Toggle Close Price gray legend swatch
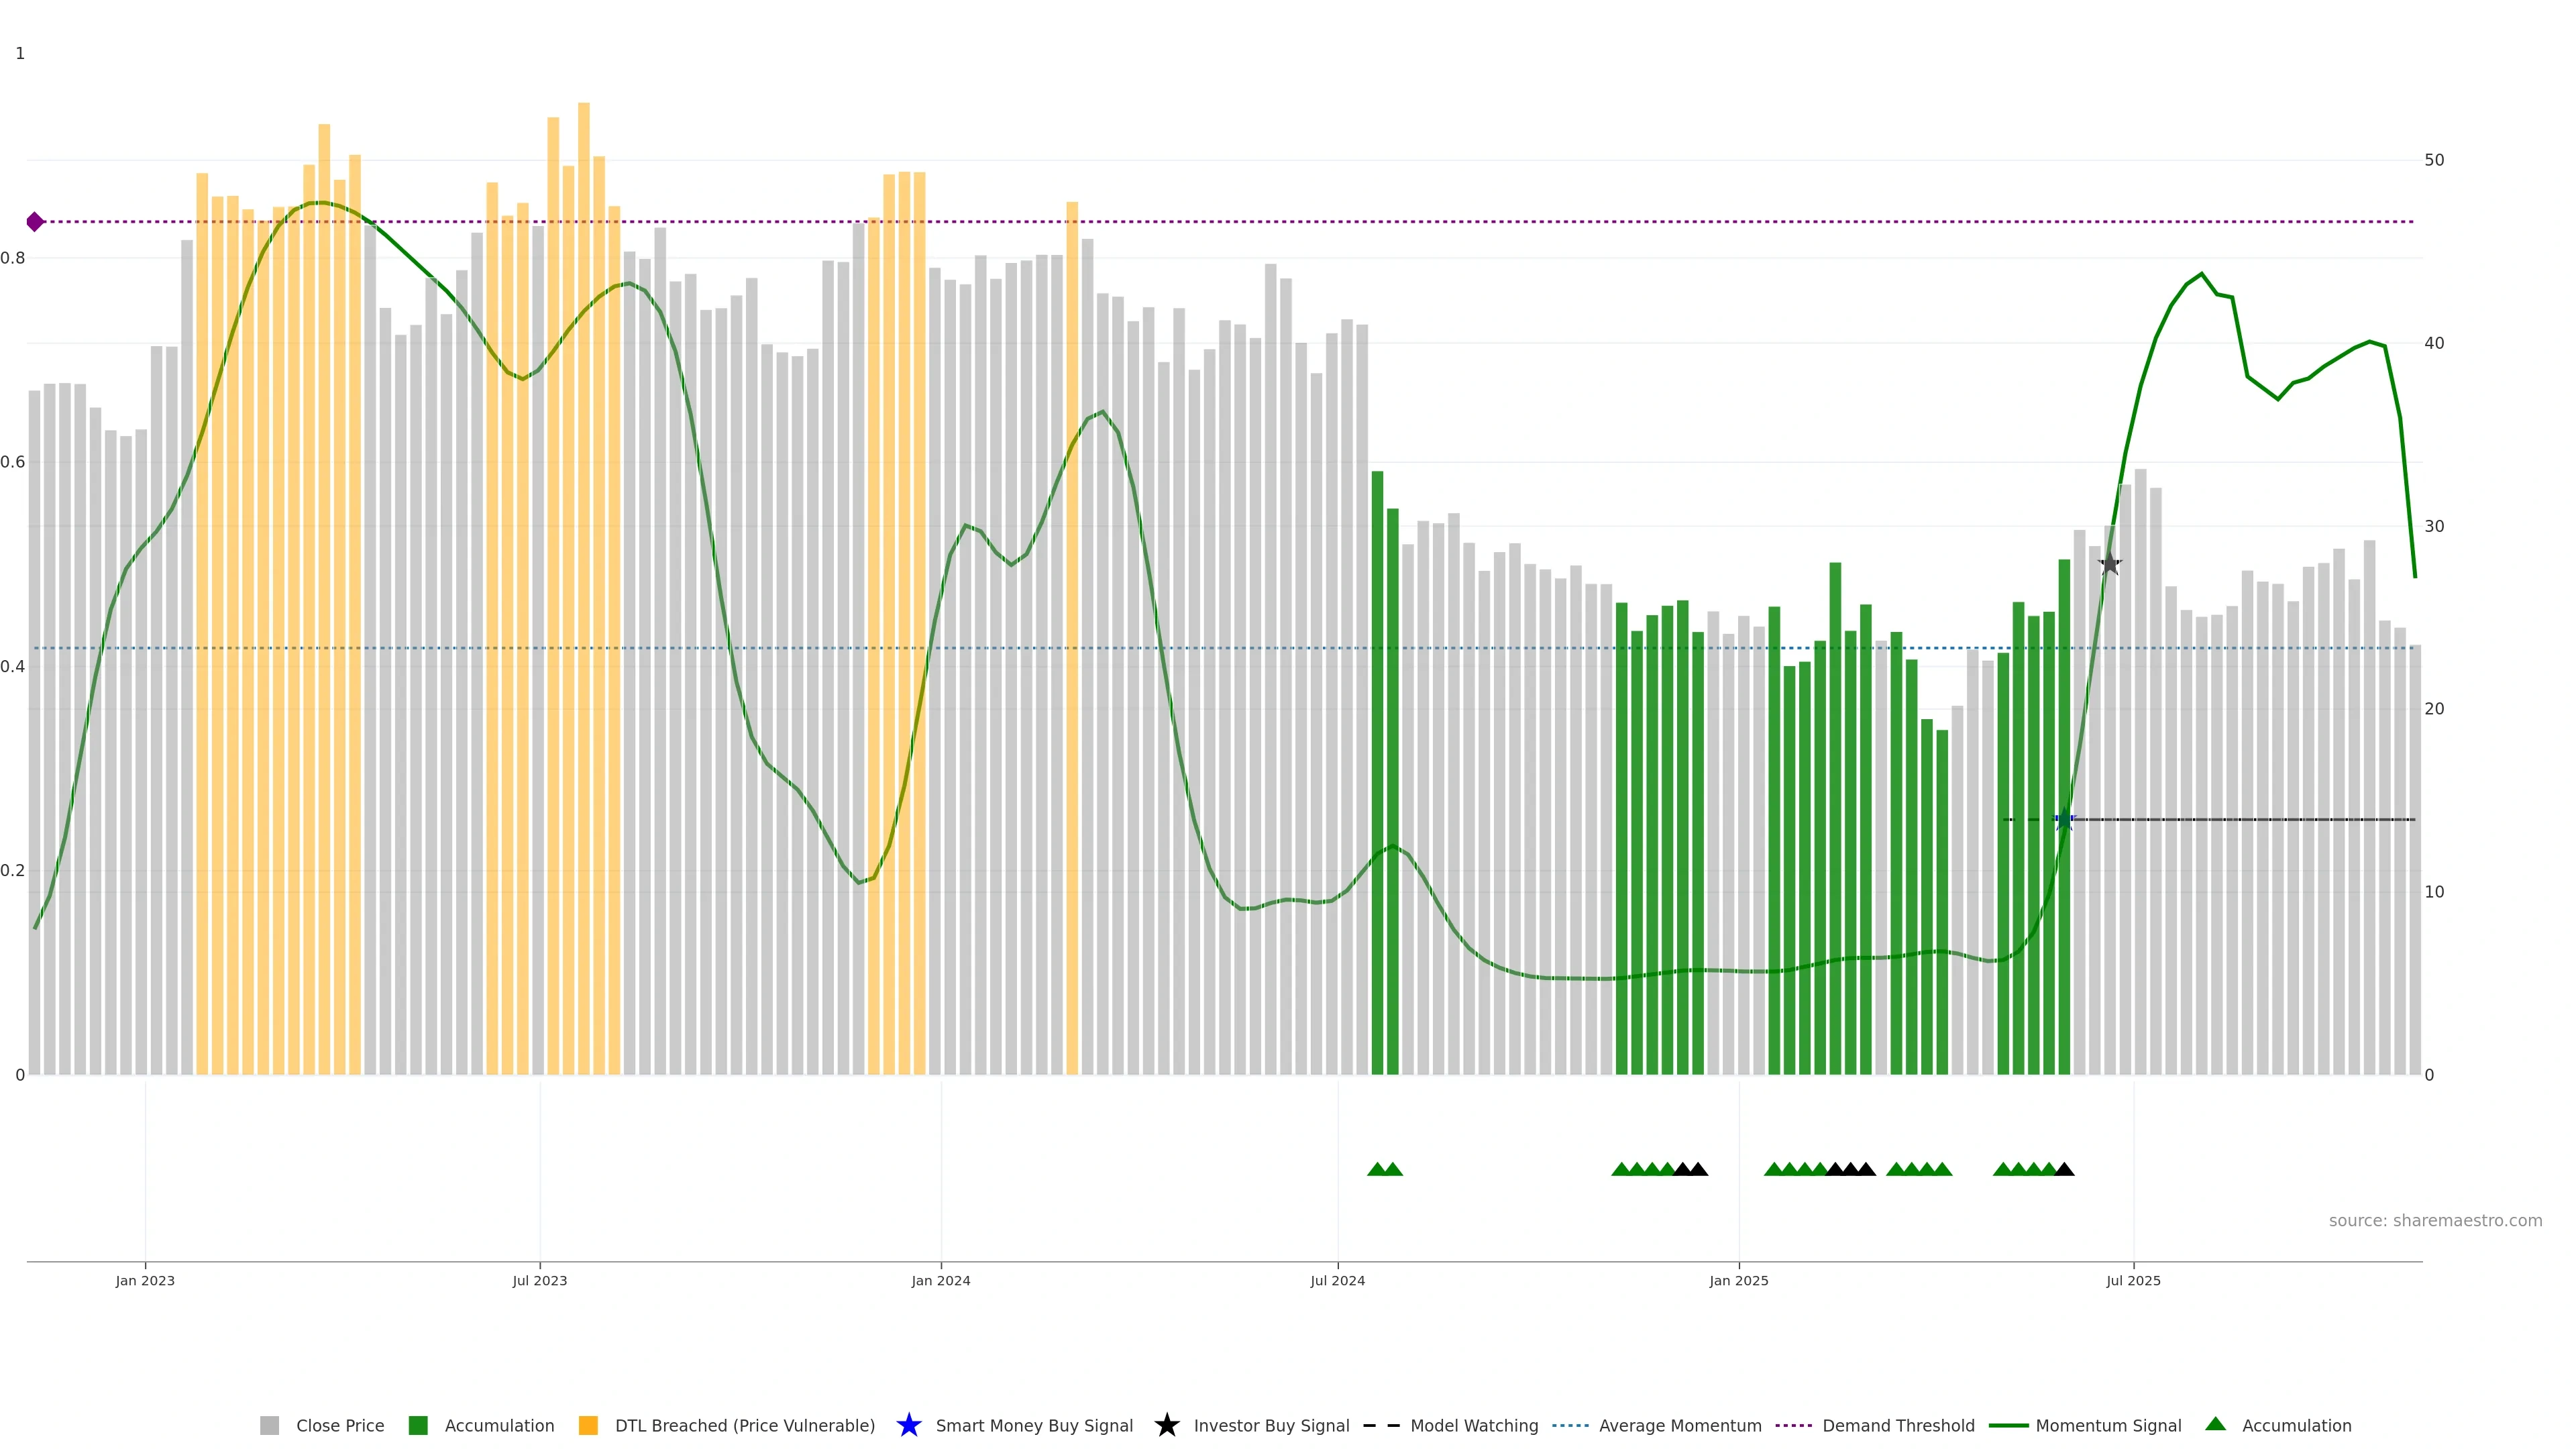 269,1425
